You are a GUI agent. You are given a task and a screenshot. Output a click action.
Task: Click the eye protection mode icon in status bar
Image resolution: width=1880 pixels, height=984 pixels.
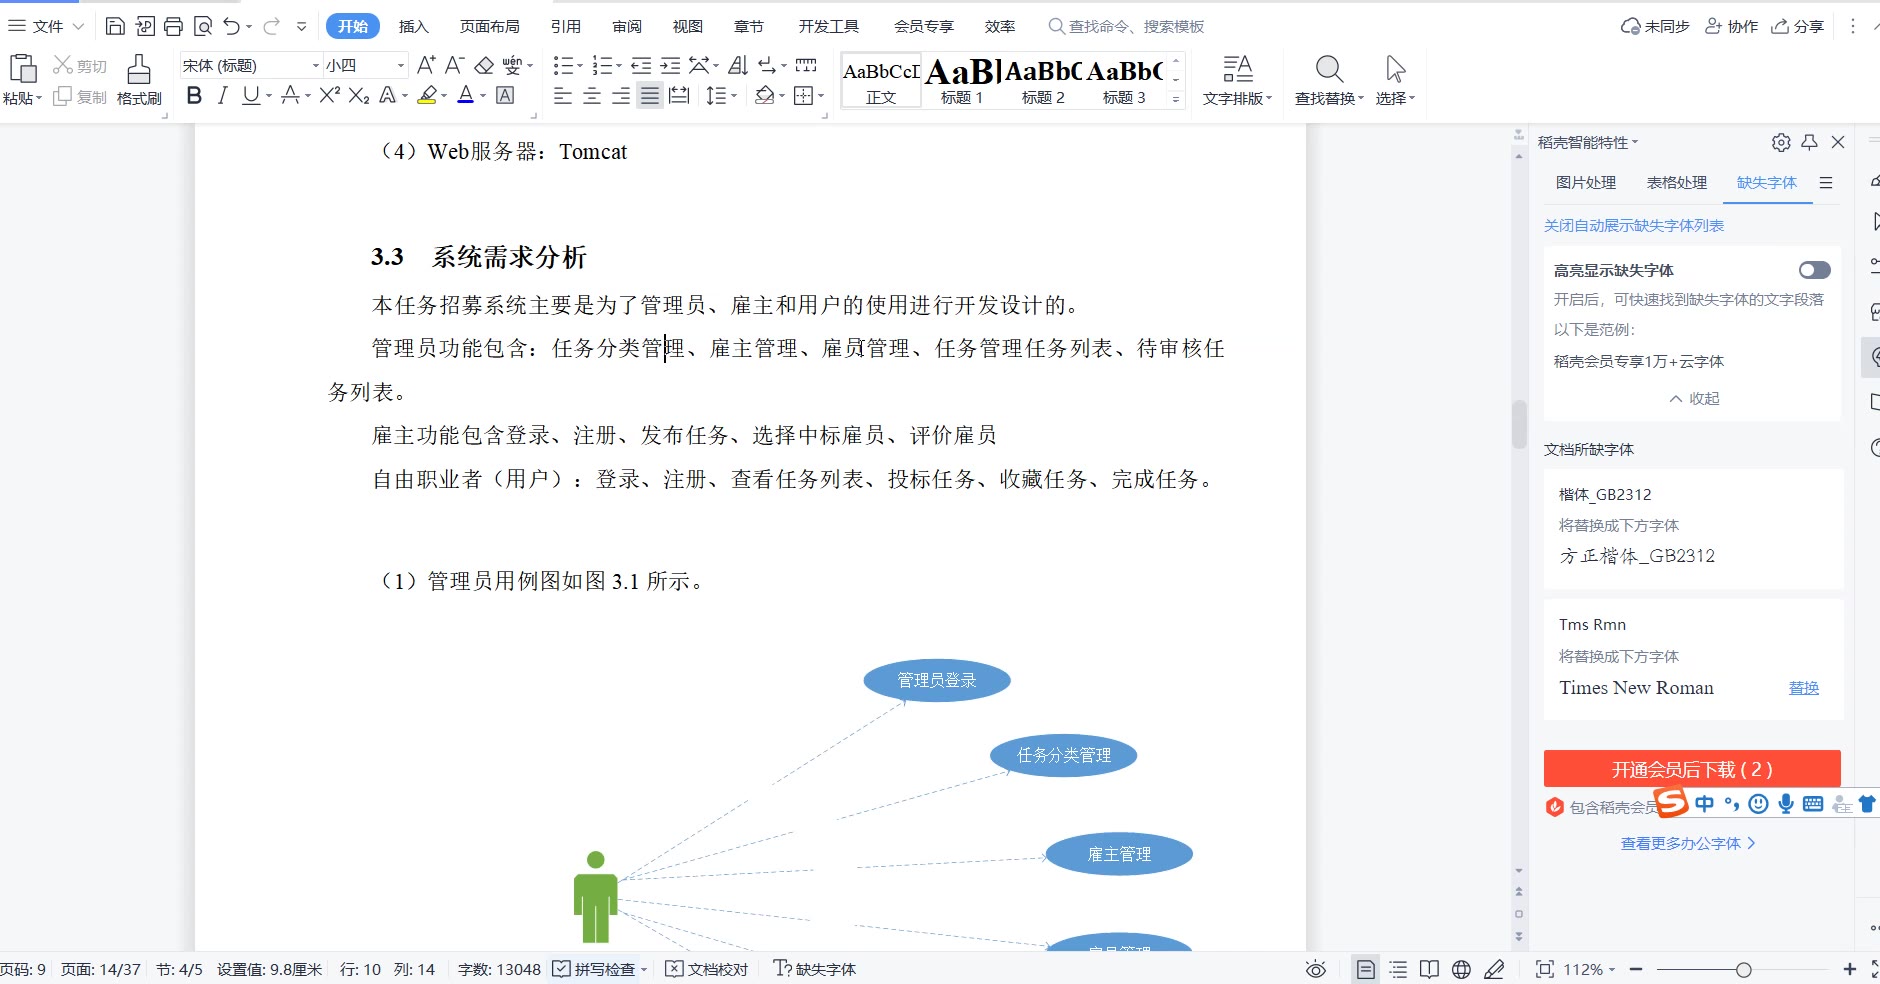click(1316, 969)
